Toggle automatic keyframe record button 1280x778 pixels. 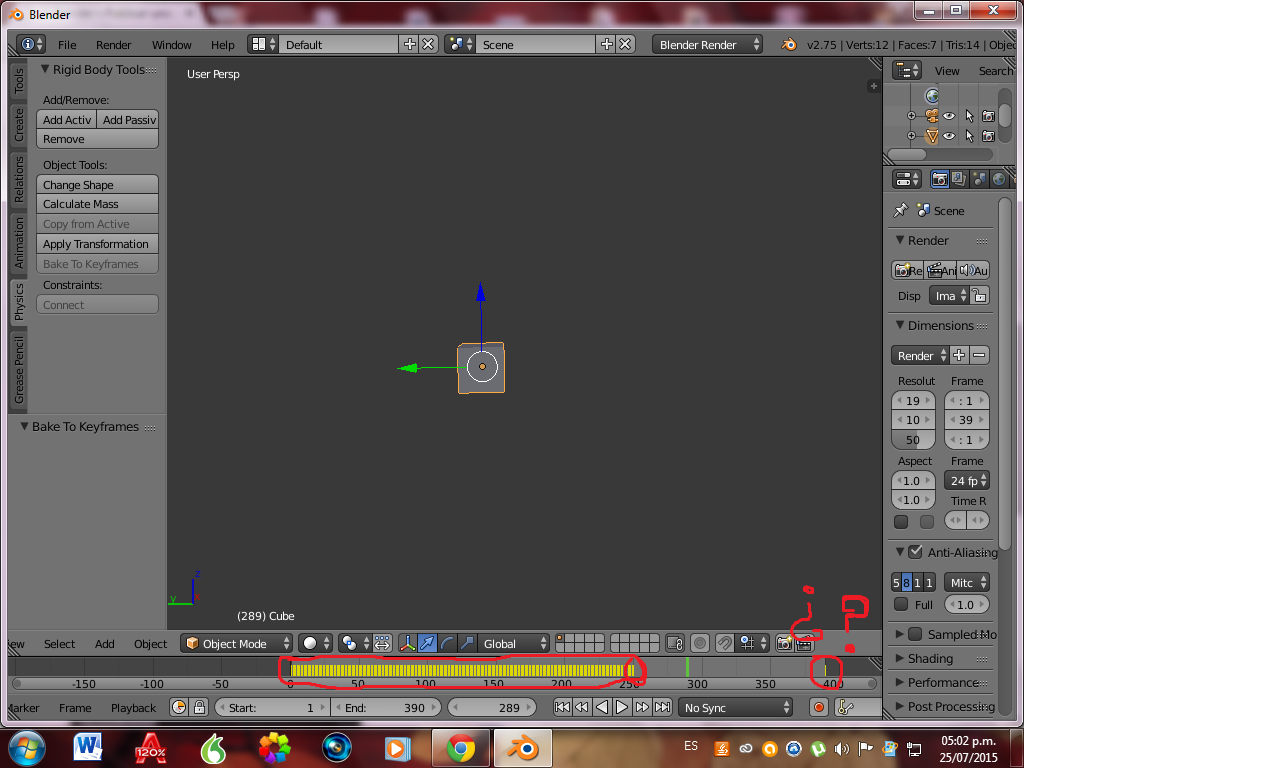click(x=819, y=707)
